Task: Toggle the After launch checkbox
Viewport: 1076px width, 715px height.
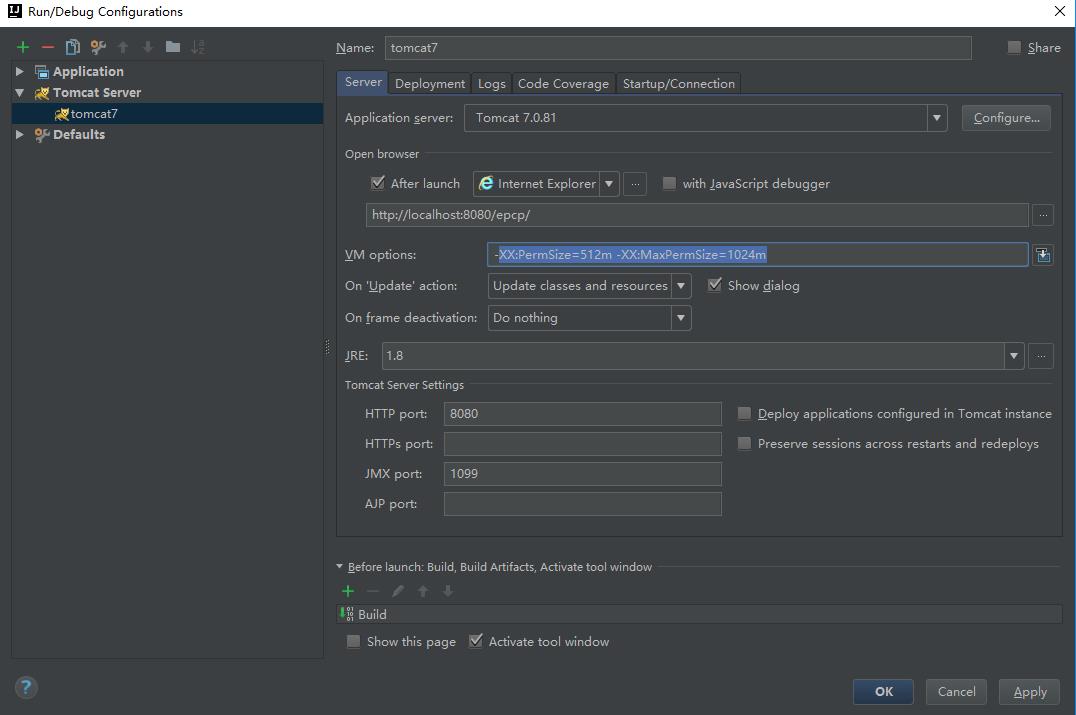Action: click(x=378, y=183)
